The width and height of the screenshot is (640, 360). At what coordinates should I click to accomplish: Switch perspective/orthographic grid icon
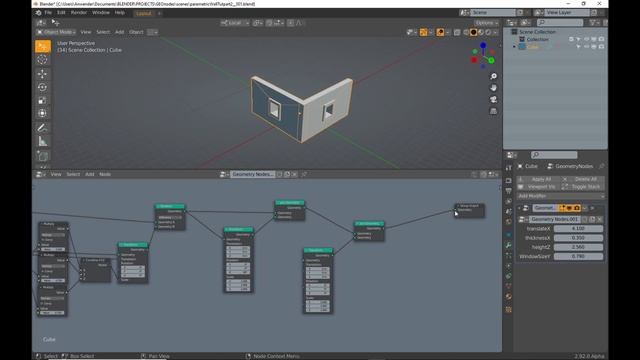(493, 111)
